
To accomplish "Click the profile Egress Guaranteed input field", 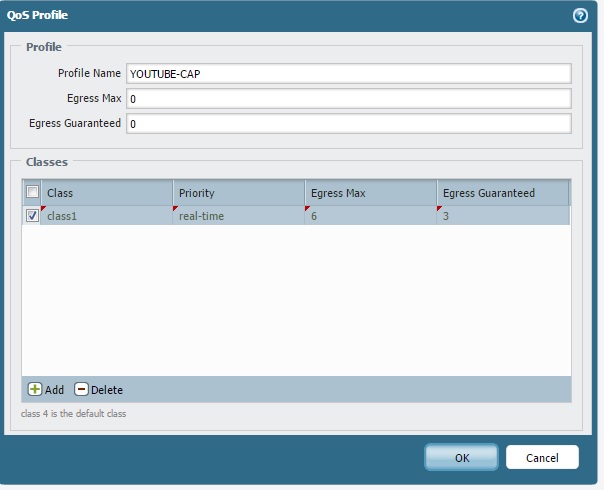I will (x=348, y=123).
